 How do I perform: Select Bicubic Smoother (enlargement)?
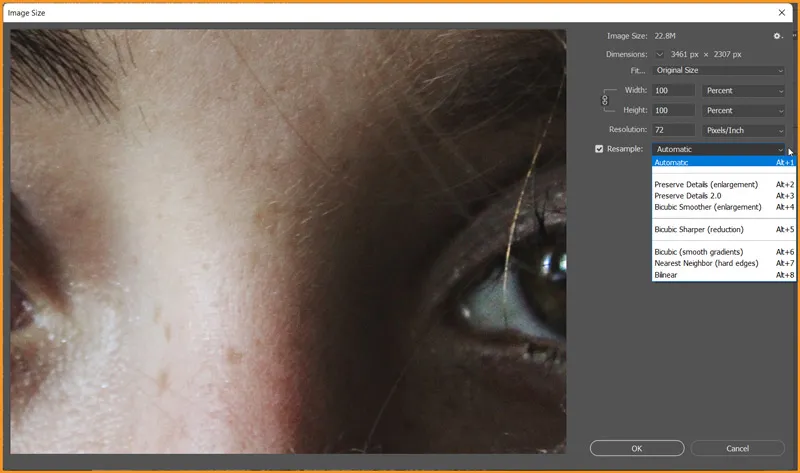[x=723, y=207]
